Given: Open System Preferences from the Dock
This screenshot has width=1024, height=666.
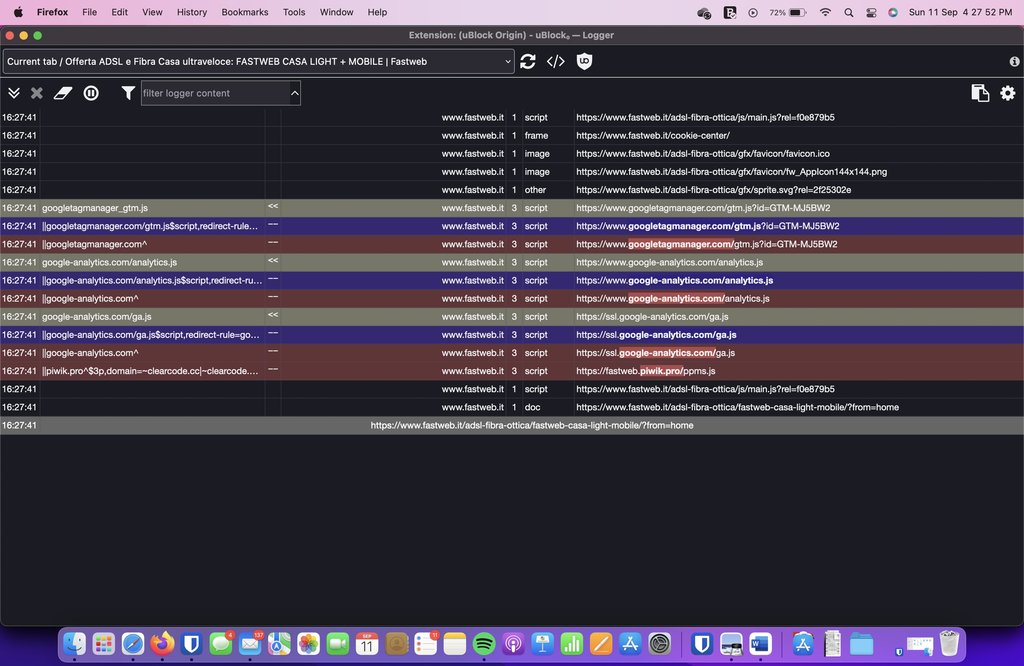Looking at the screenshot, I should [660, 644].
